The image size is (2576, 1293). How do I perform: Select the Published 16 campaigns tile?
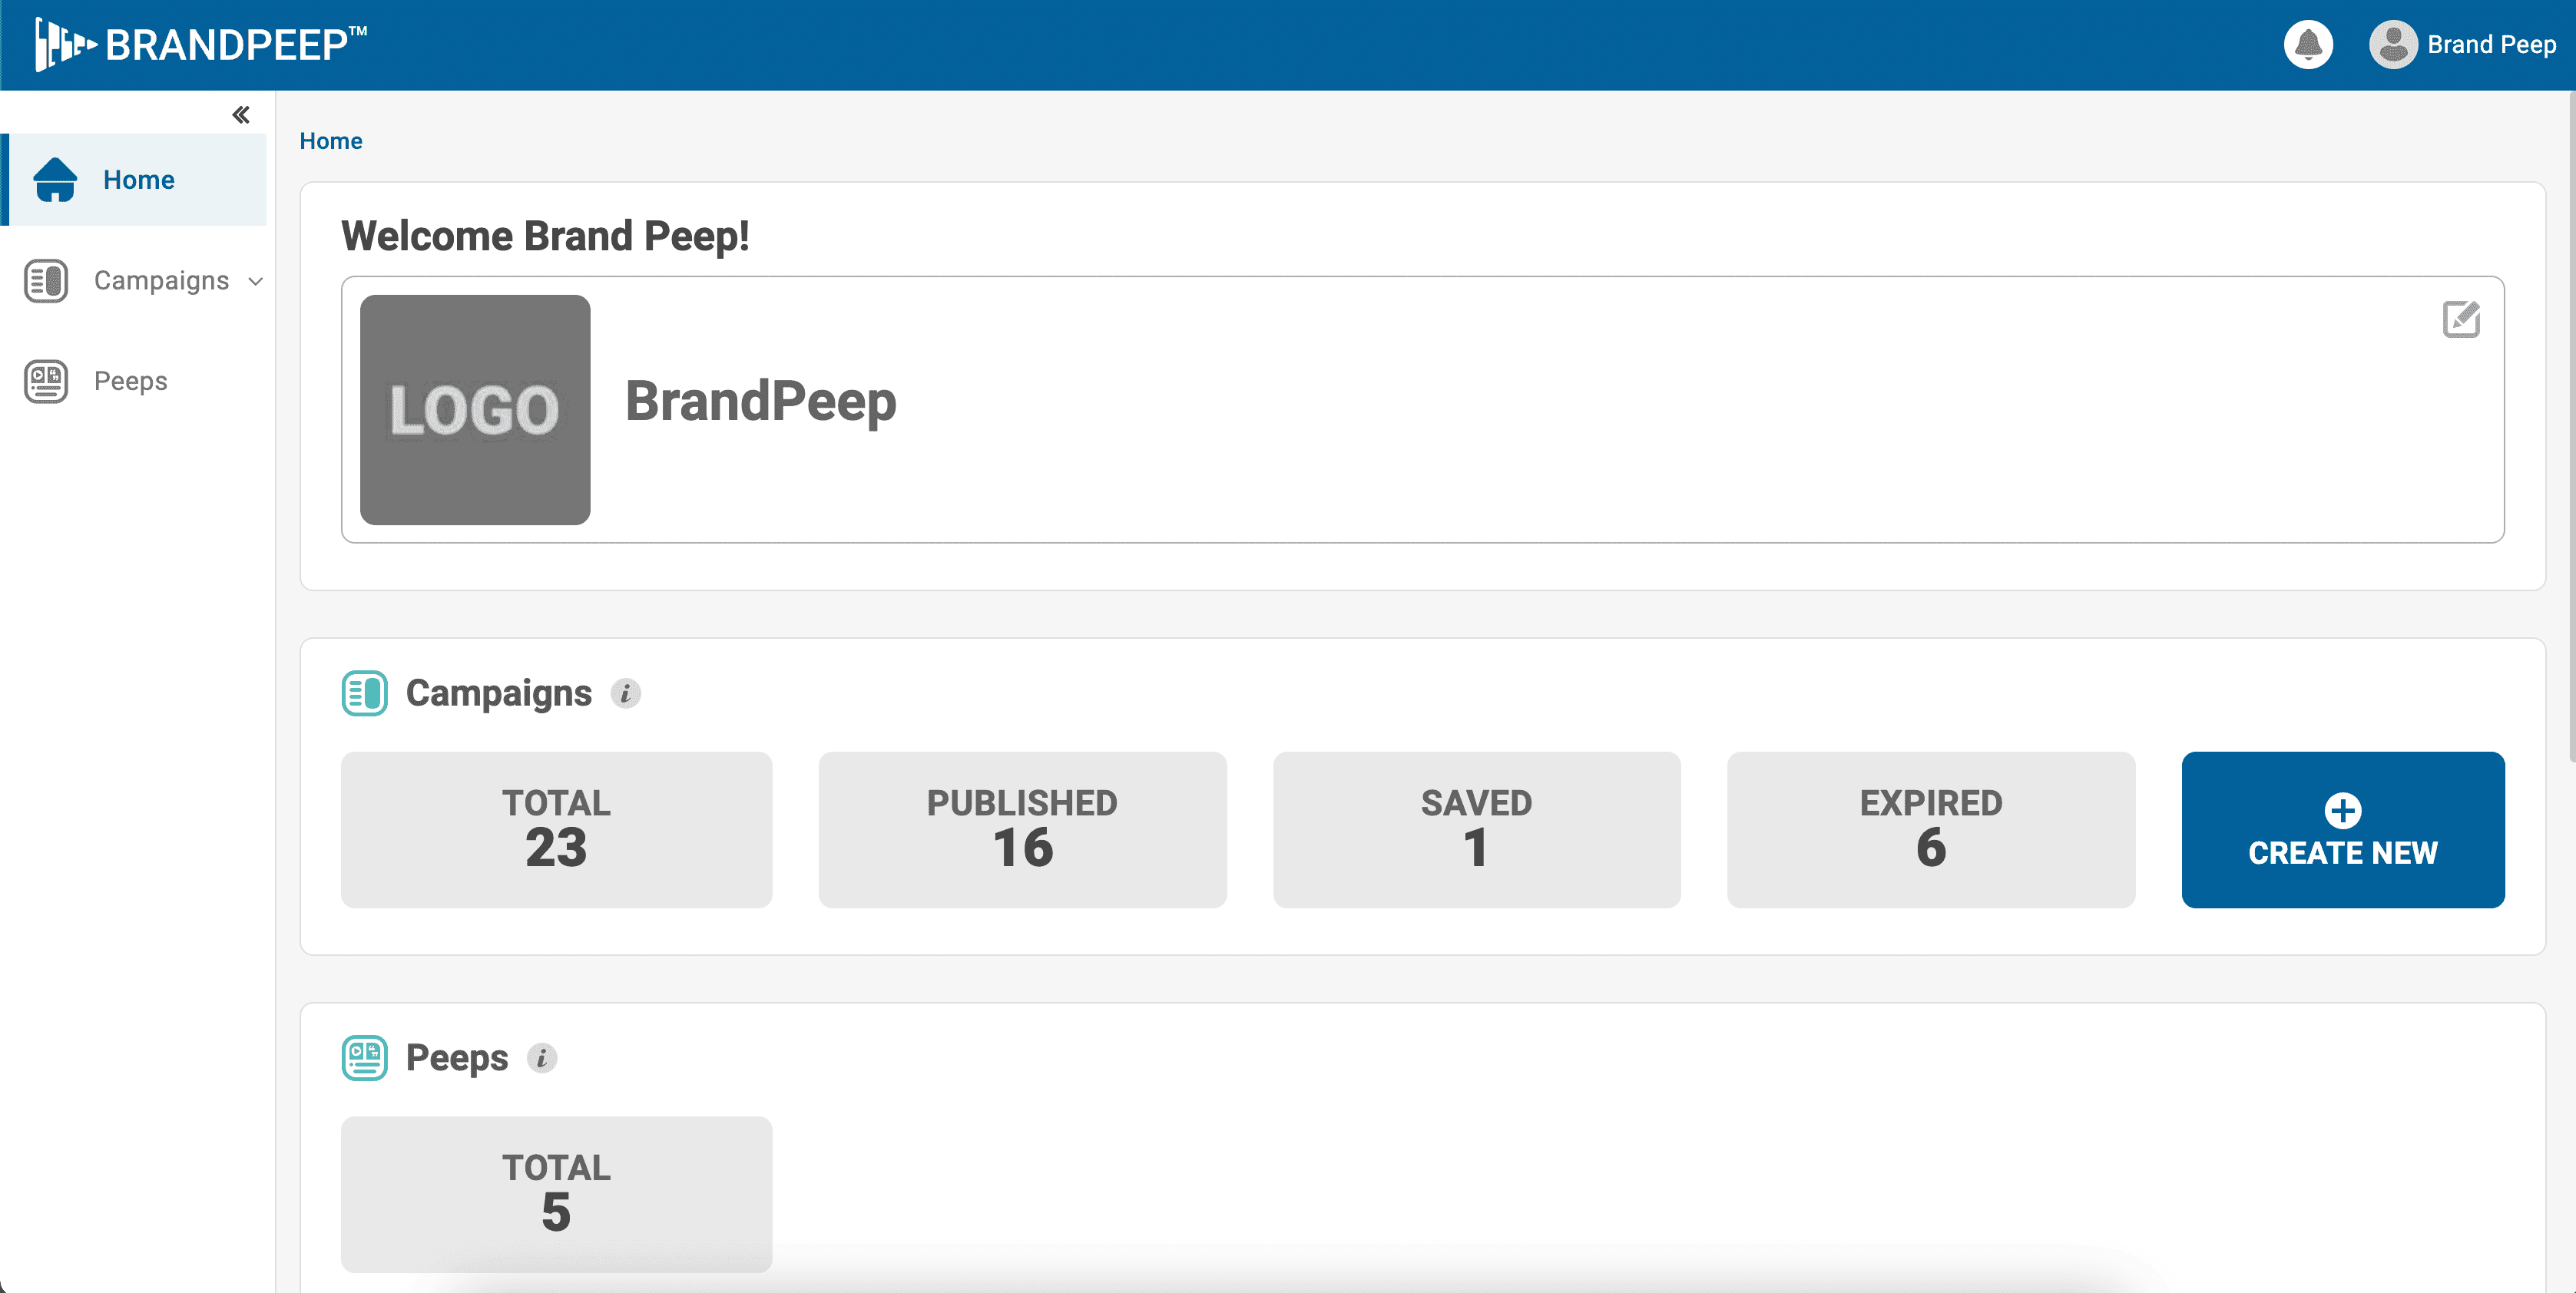1022,829
